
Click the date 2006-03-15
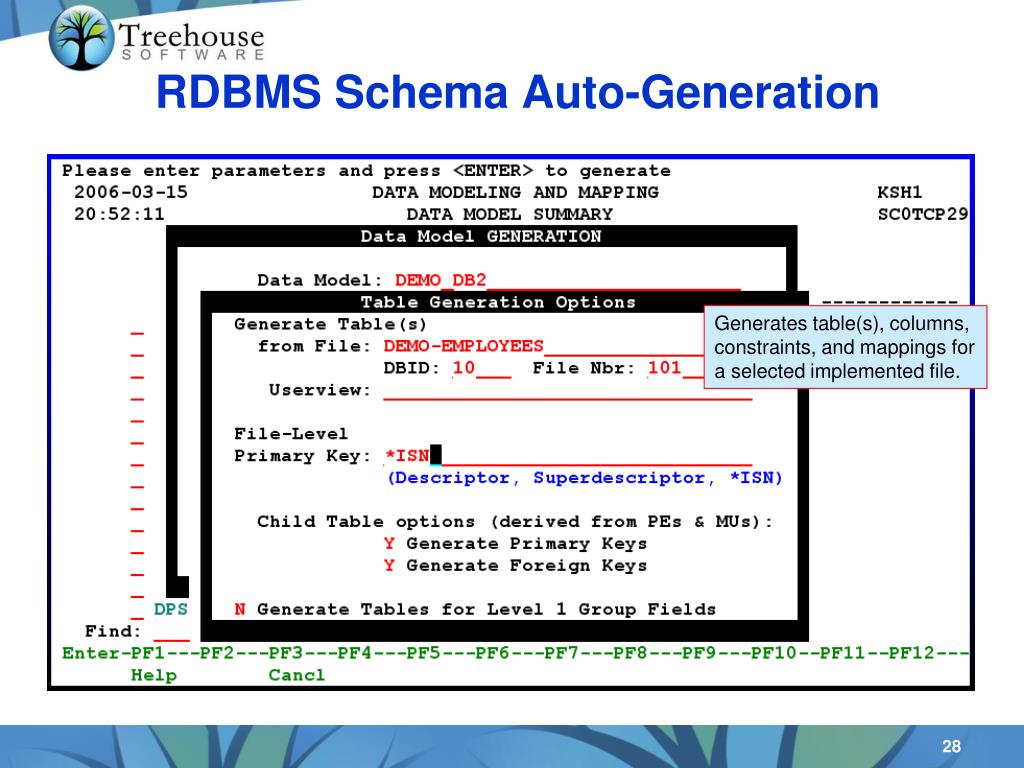(x=131, y=193)
